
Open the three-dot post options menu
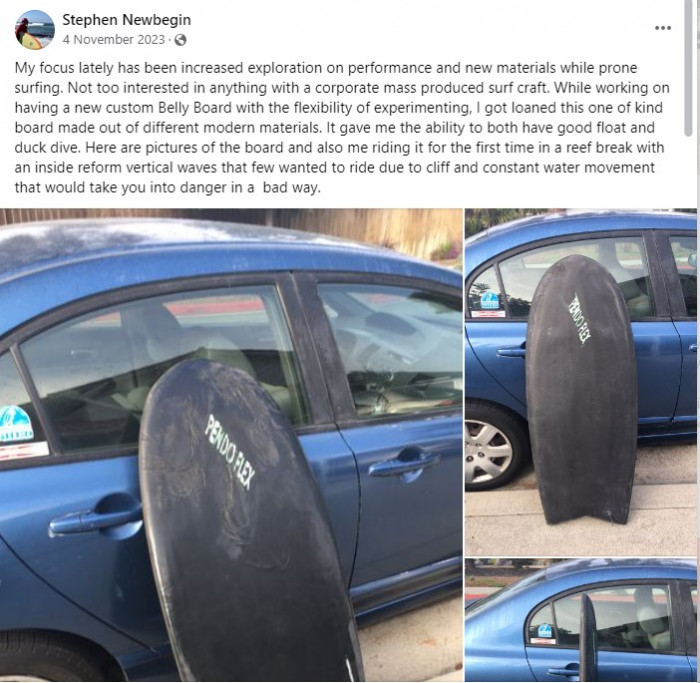point(662,28)
